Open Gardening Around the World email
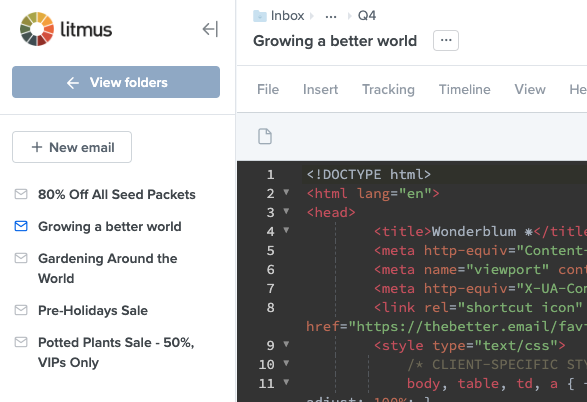 point(108,268)
